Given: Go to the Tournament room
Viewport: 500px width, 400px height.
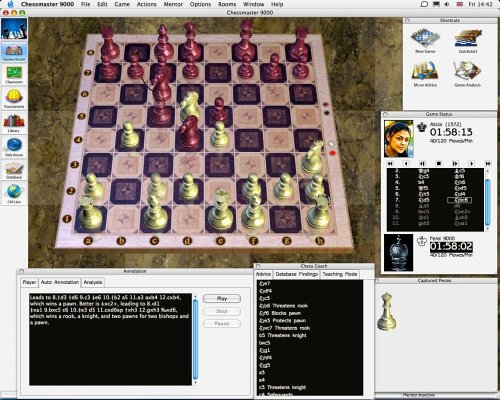Looking at the screenshot, I should click(x=14, y=99).
